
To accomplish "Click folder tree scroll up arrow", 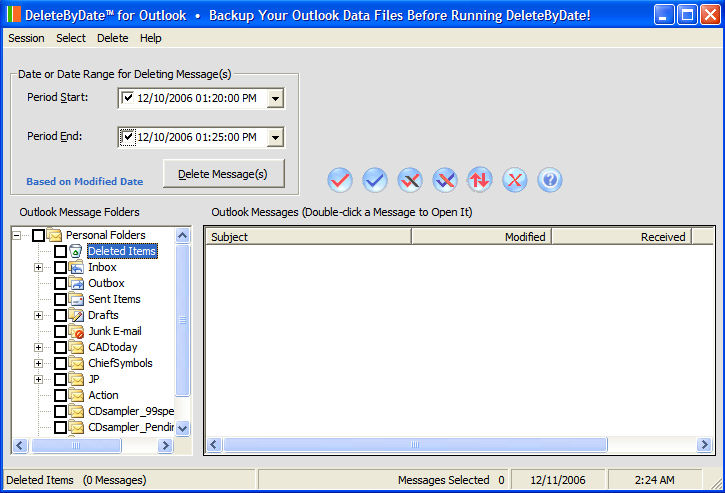I will pyautogui.click(x=183, y=235).
